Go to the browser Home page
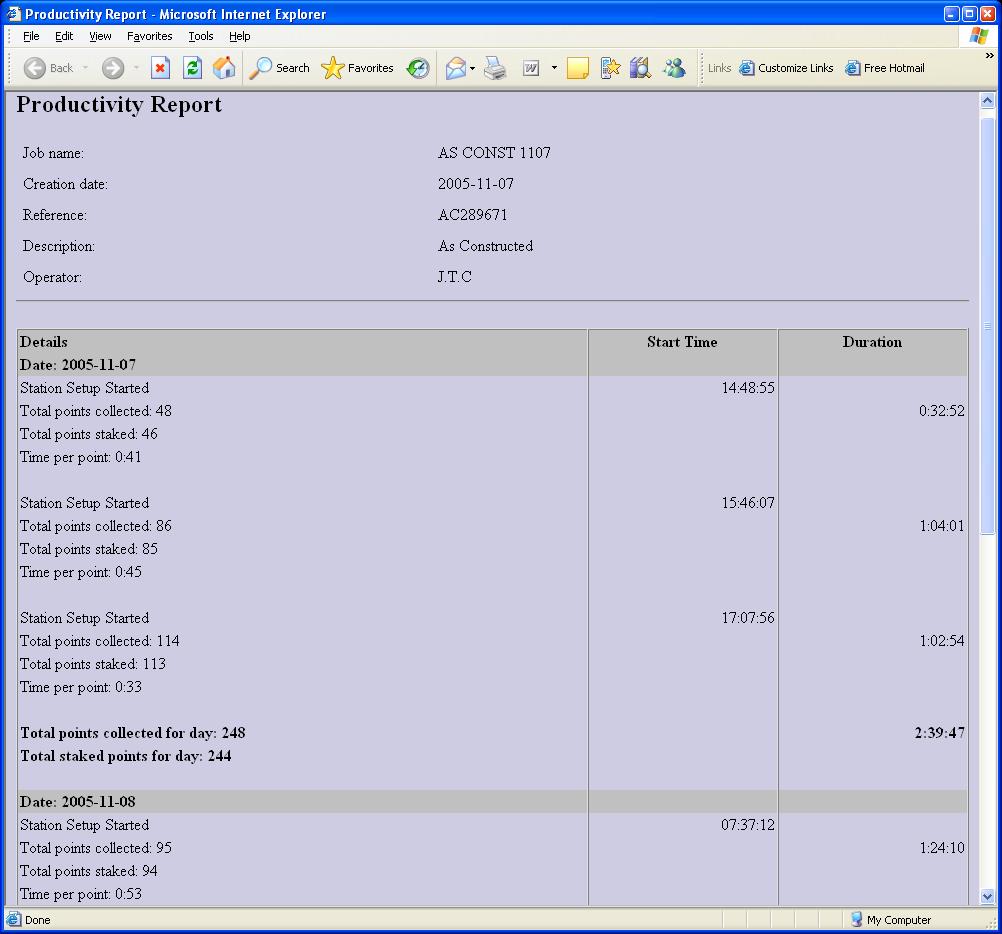The height and width of the screenshot is (934, 1002). click(x=224, y=67)
